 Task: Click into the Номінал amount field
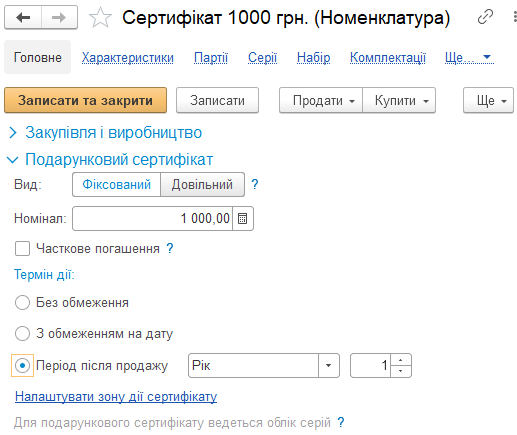pos(153,219)
